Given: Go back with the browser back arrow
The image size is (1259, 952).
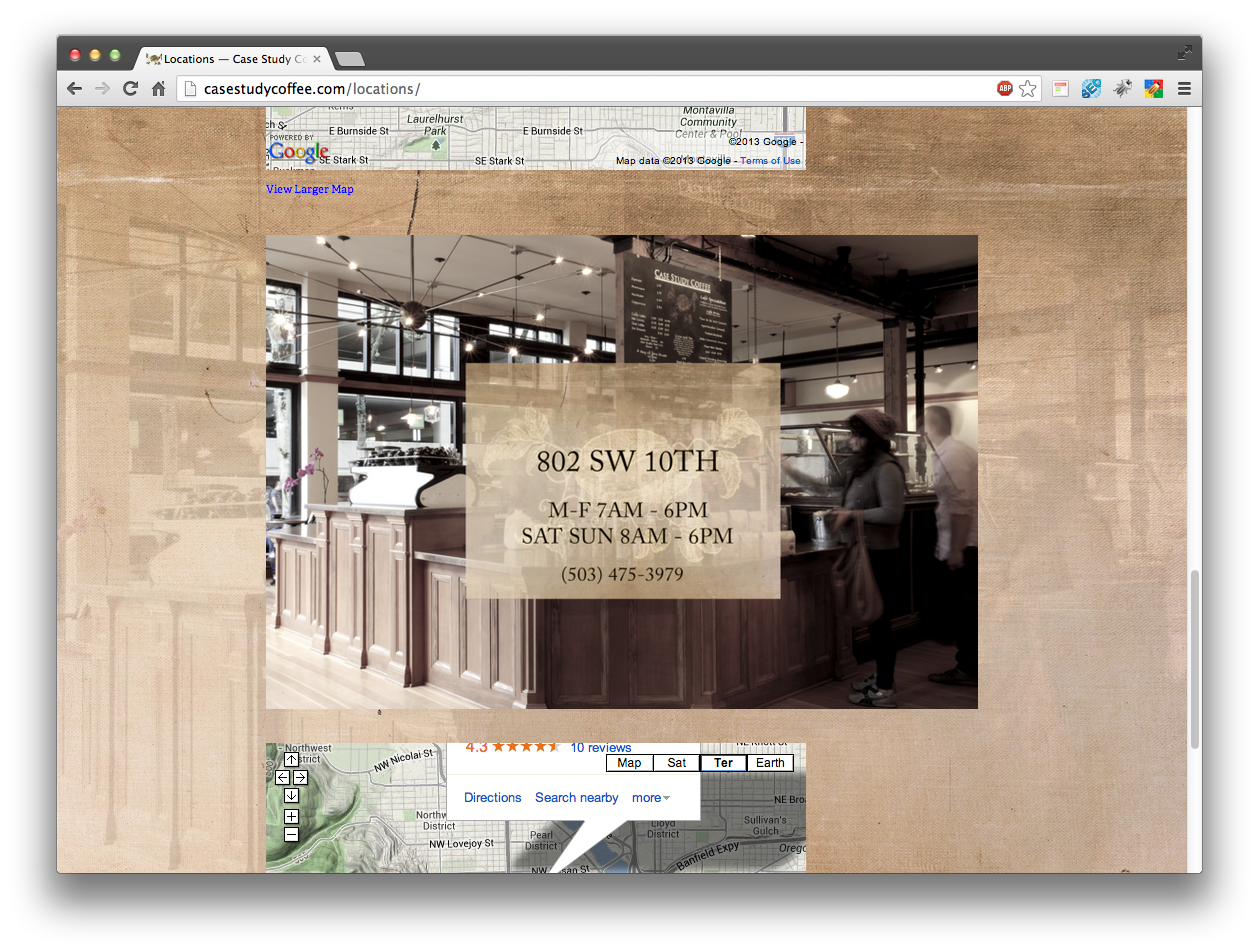Looking at the screenshot, I should (x=74, y=89).
